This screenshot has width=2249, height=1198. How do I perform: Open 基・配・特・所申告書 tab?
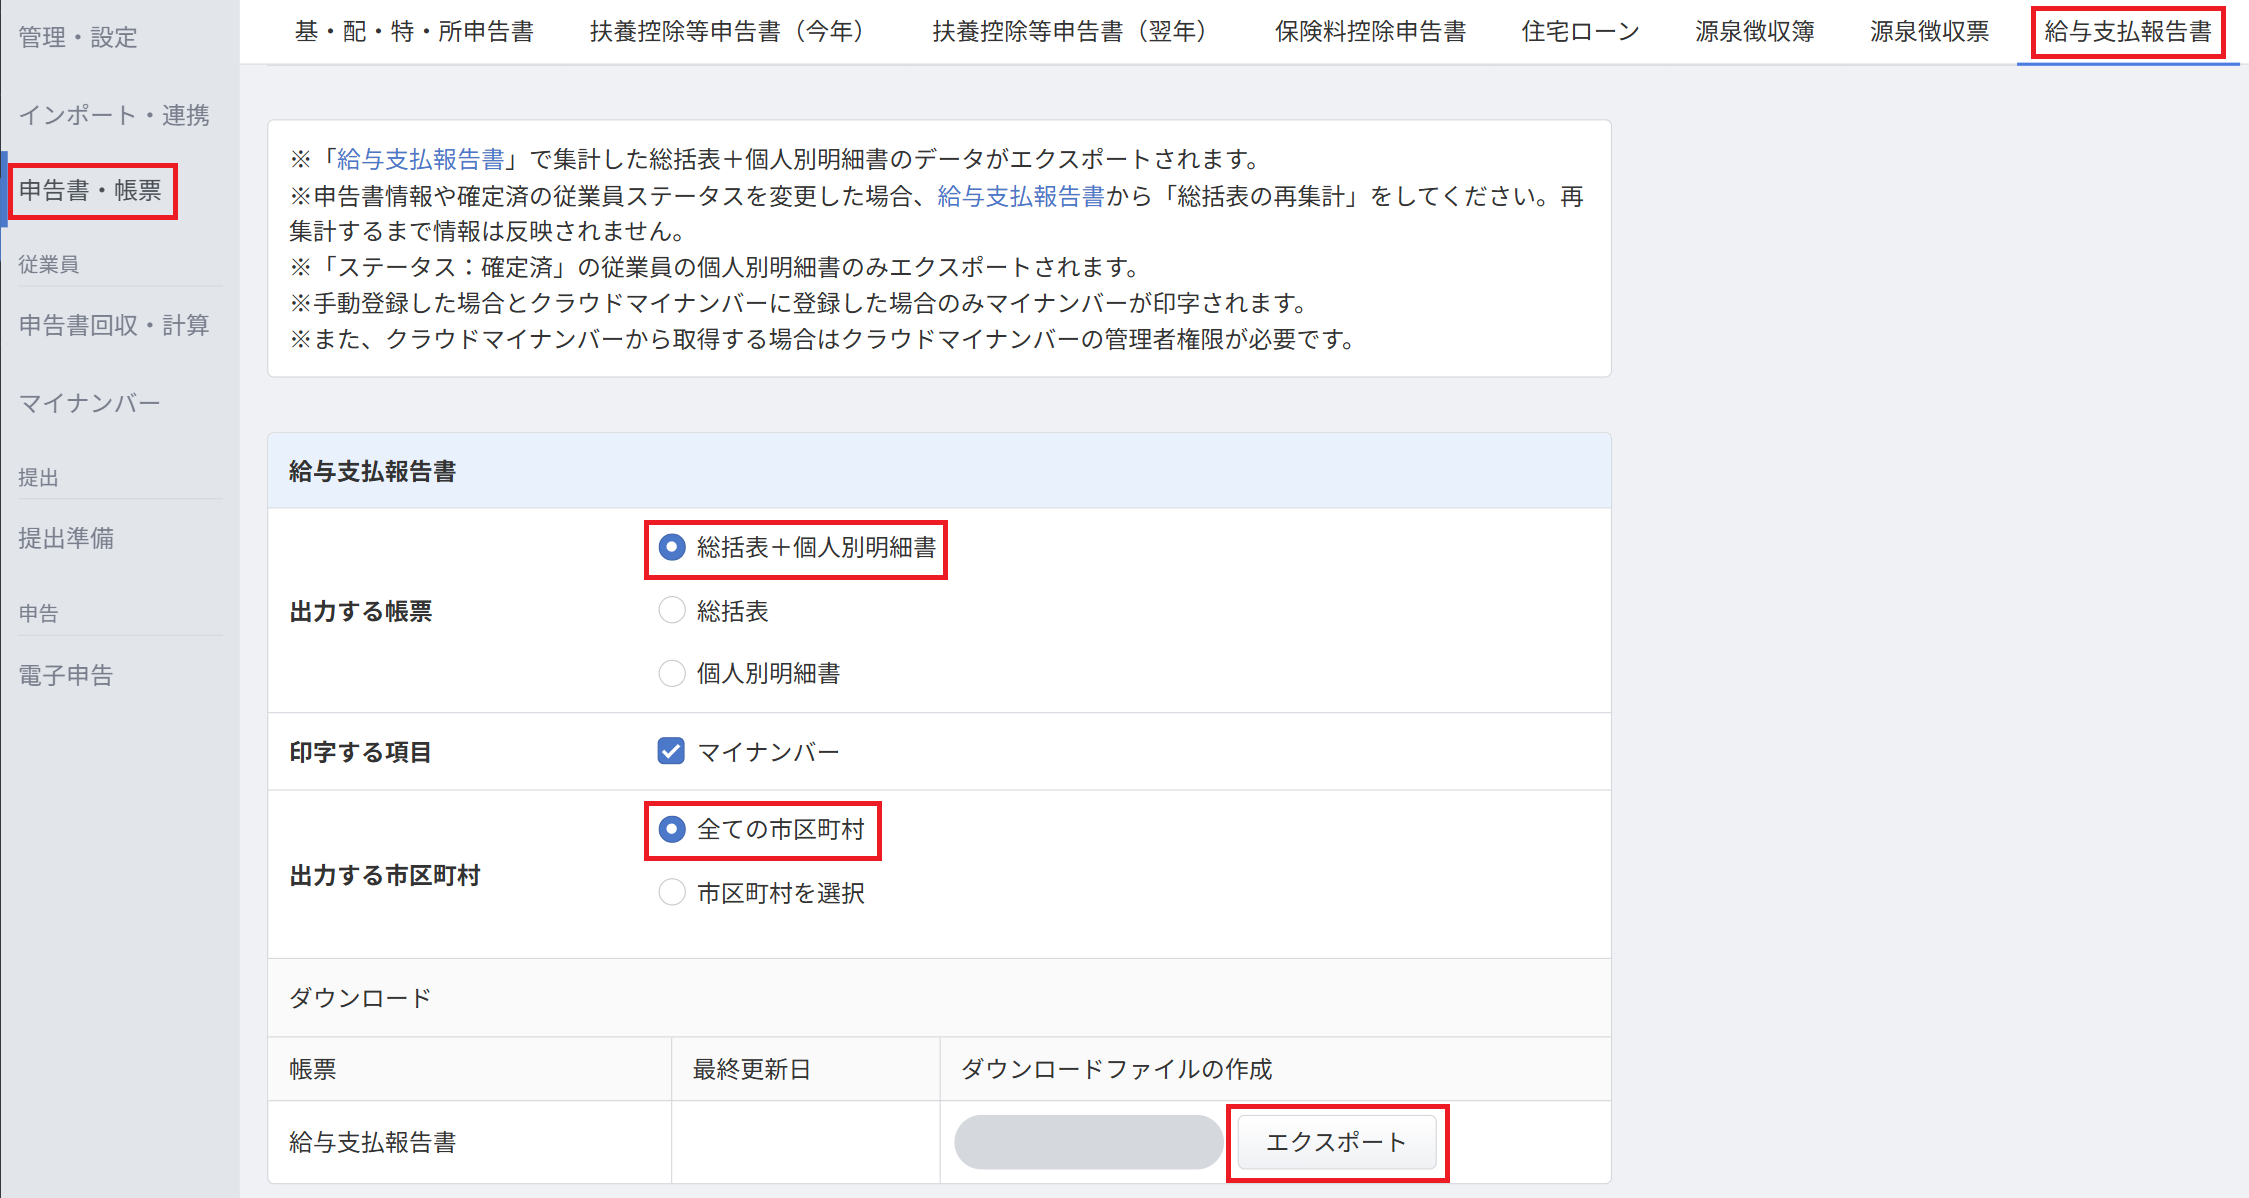click(414, 32)
